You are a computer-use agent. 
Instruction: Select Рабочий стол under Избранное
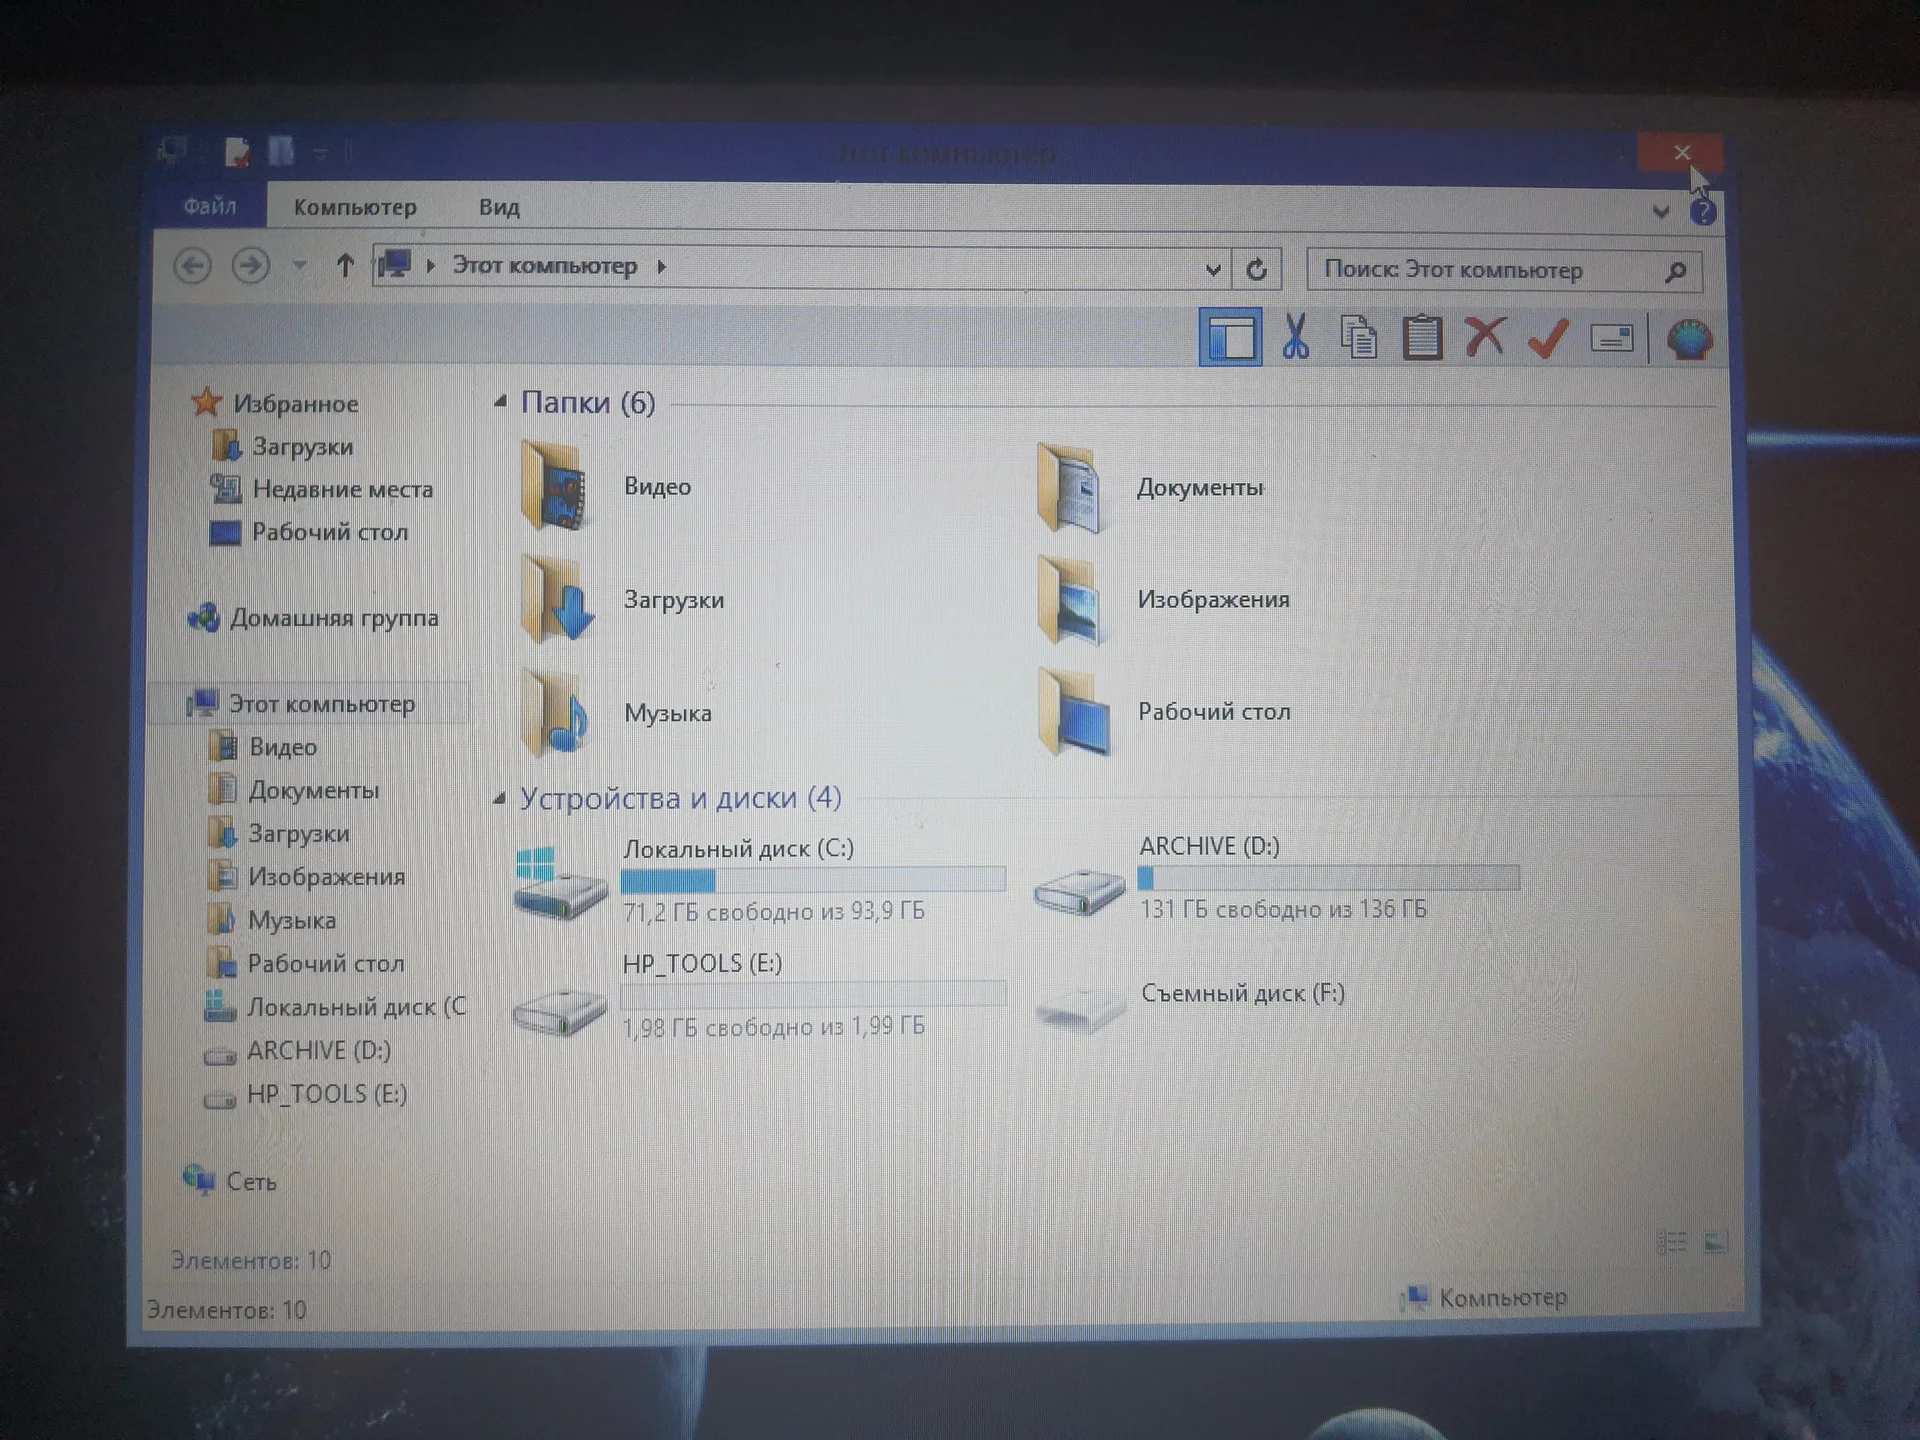click(x=309, y=533)
